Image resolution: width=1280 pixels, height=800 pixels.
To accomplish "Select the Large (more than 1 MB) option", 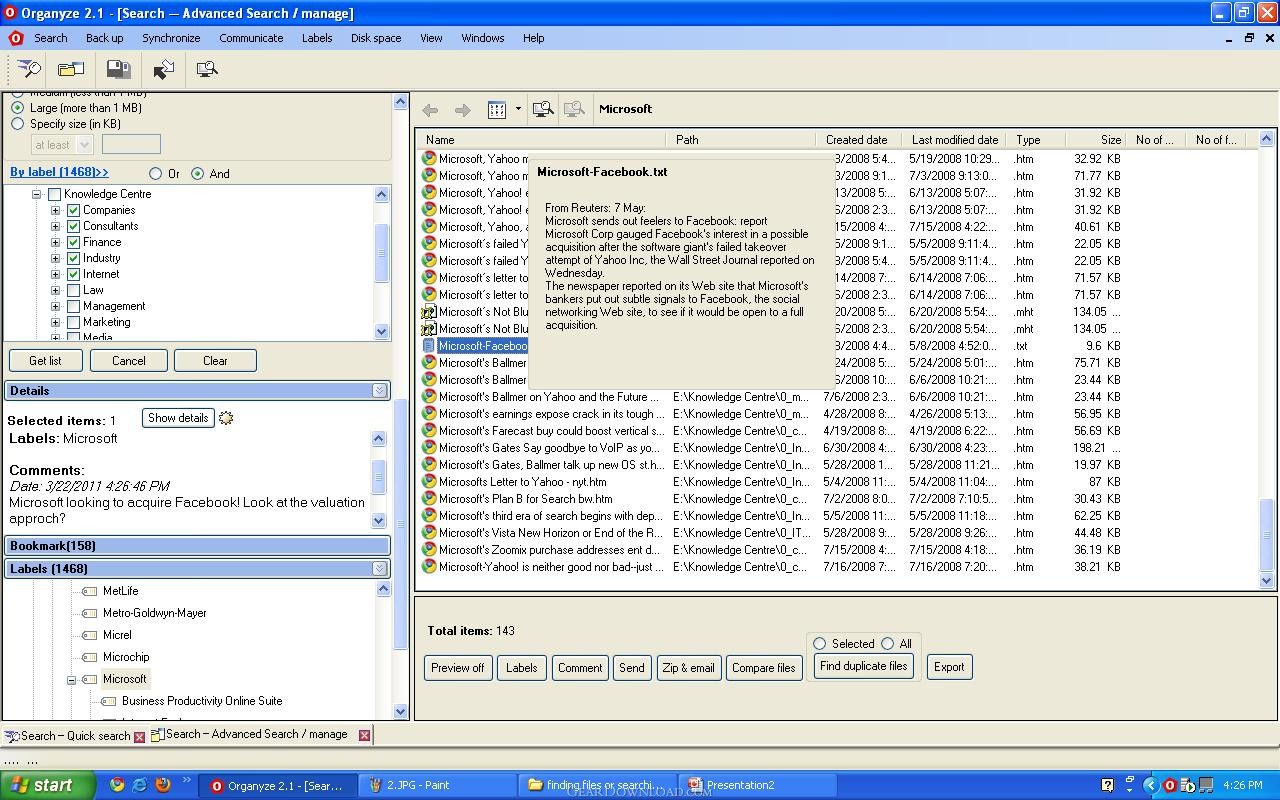I will point(17,108).
